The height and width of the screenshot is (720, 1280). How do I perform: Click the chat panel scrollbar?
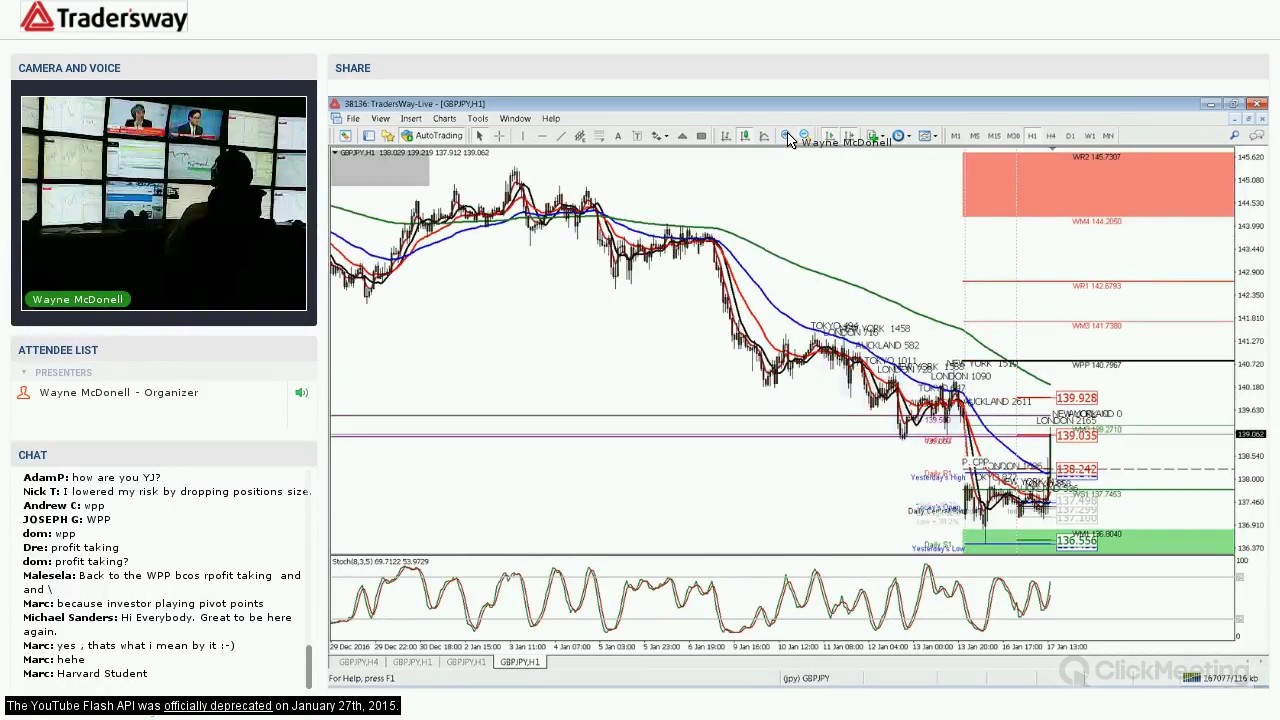pos(309,667)
